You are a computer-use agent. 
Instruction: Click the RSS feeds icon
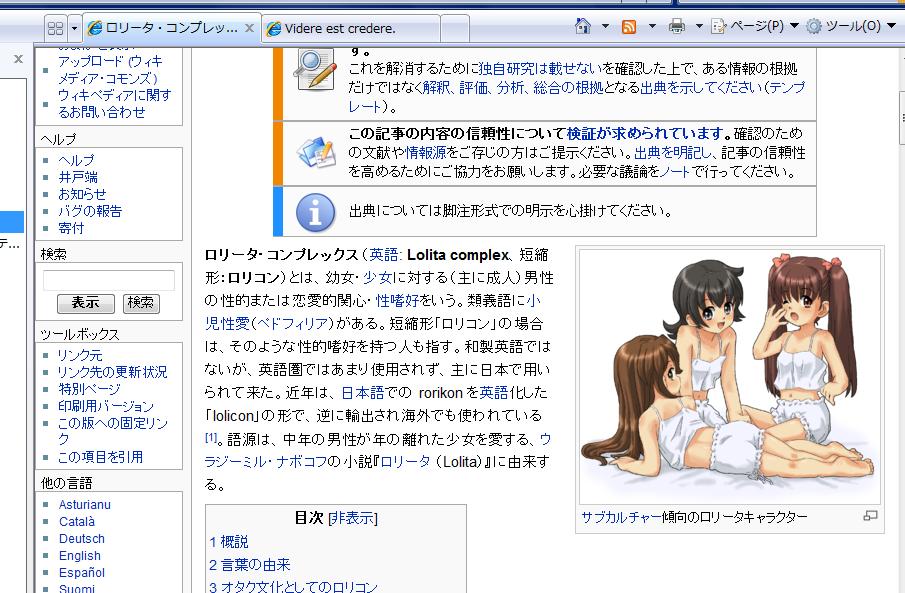click(629, 27)
